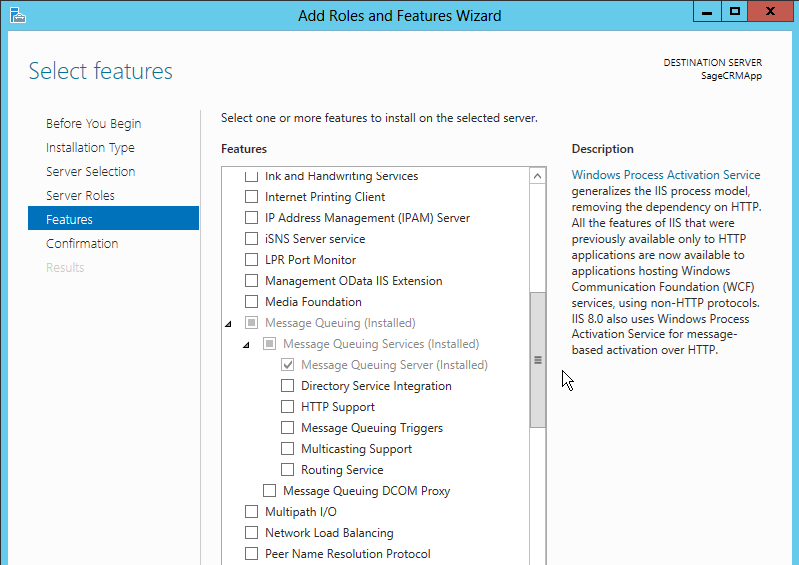Click the Windows Process Activation Service link
The height and width of the screenshot is (565, 799).
pyautogui.click(x=665, y=175)
